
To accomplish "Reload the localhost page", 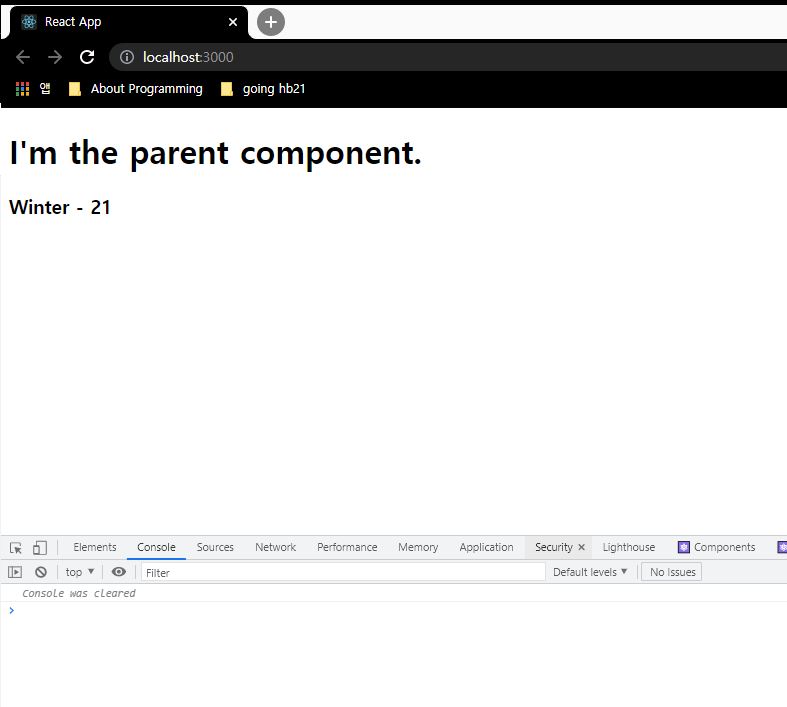I will (87, 57).
